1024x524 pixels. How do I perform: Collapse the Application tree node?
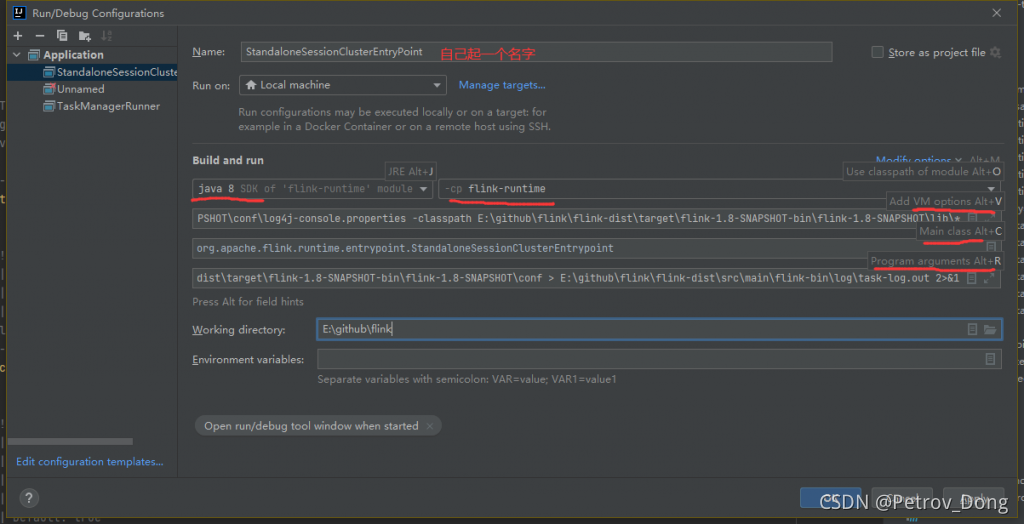point(16,55)
